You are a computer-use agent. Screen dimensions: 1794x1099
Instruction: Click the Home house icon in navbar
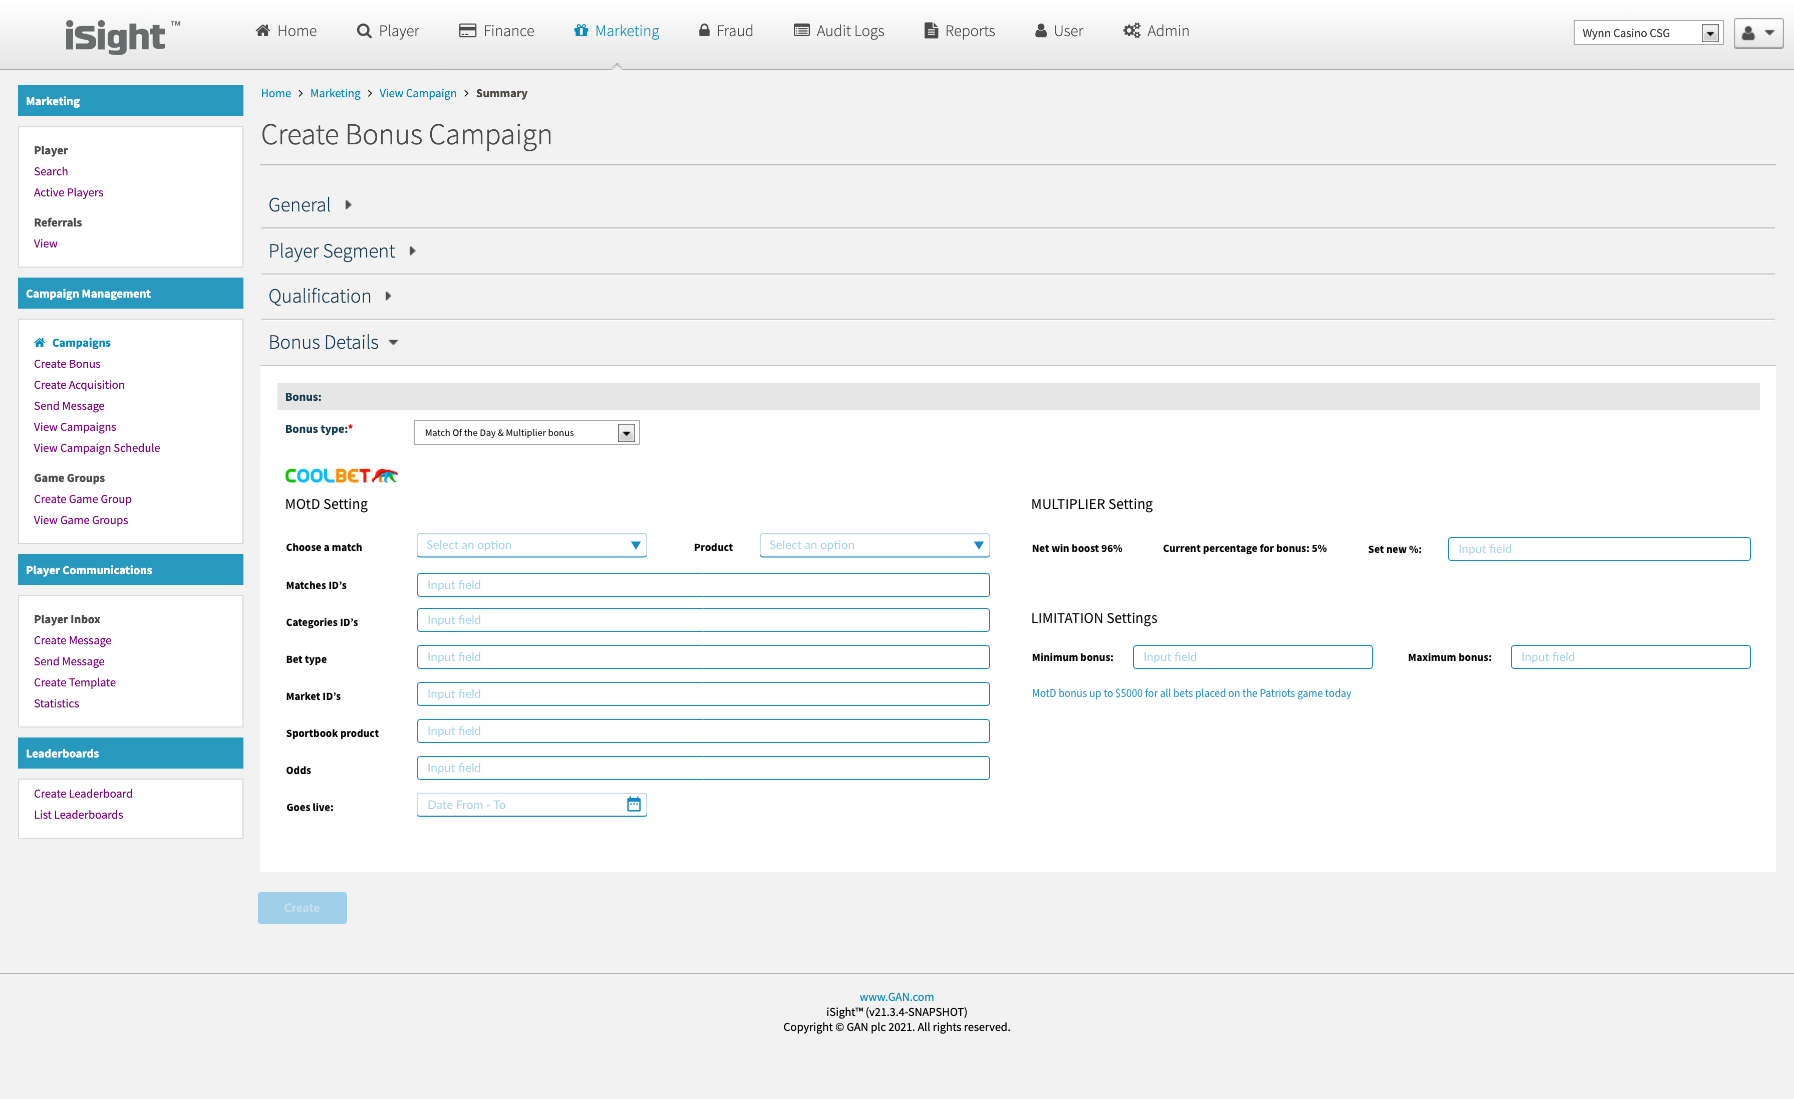point(263,31)
